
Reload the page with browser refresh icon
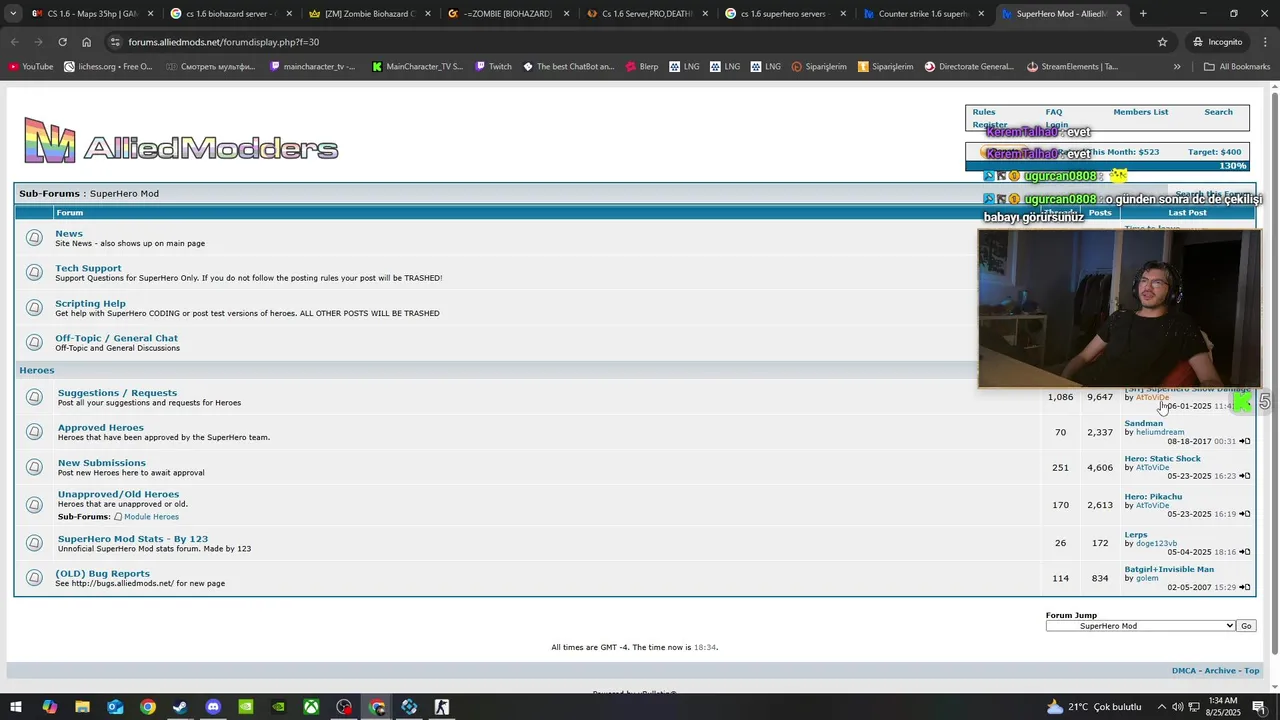62,42
